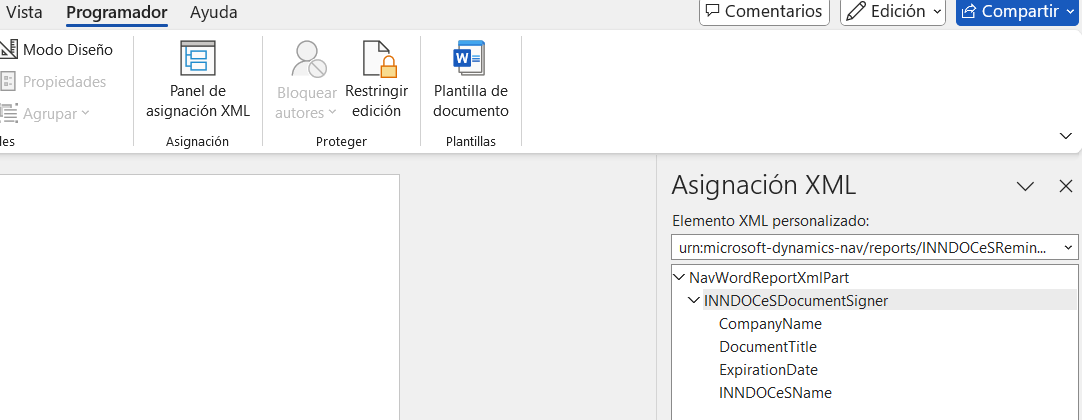Select the DocumentTitle XML field
This screenshot has width=1082, height=420.
pos(767,346)
